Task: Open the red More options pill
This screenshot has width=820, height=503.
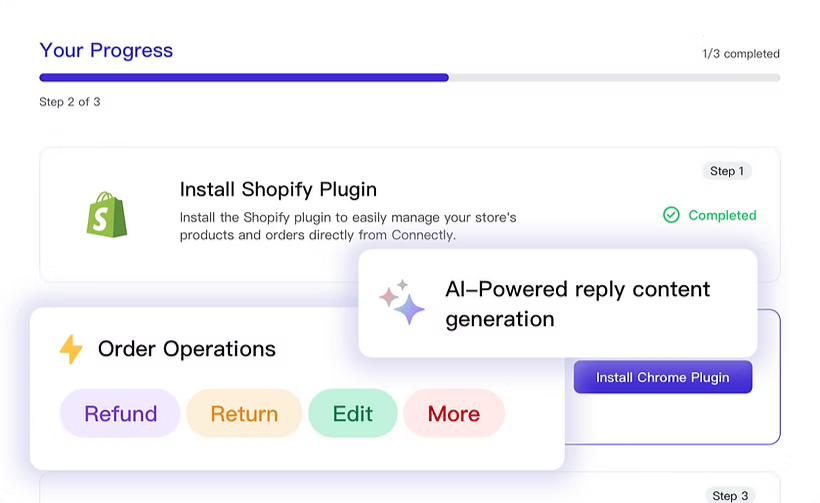Action: 454,414
